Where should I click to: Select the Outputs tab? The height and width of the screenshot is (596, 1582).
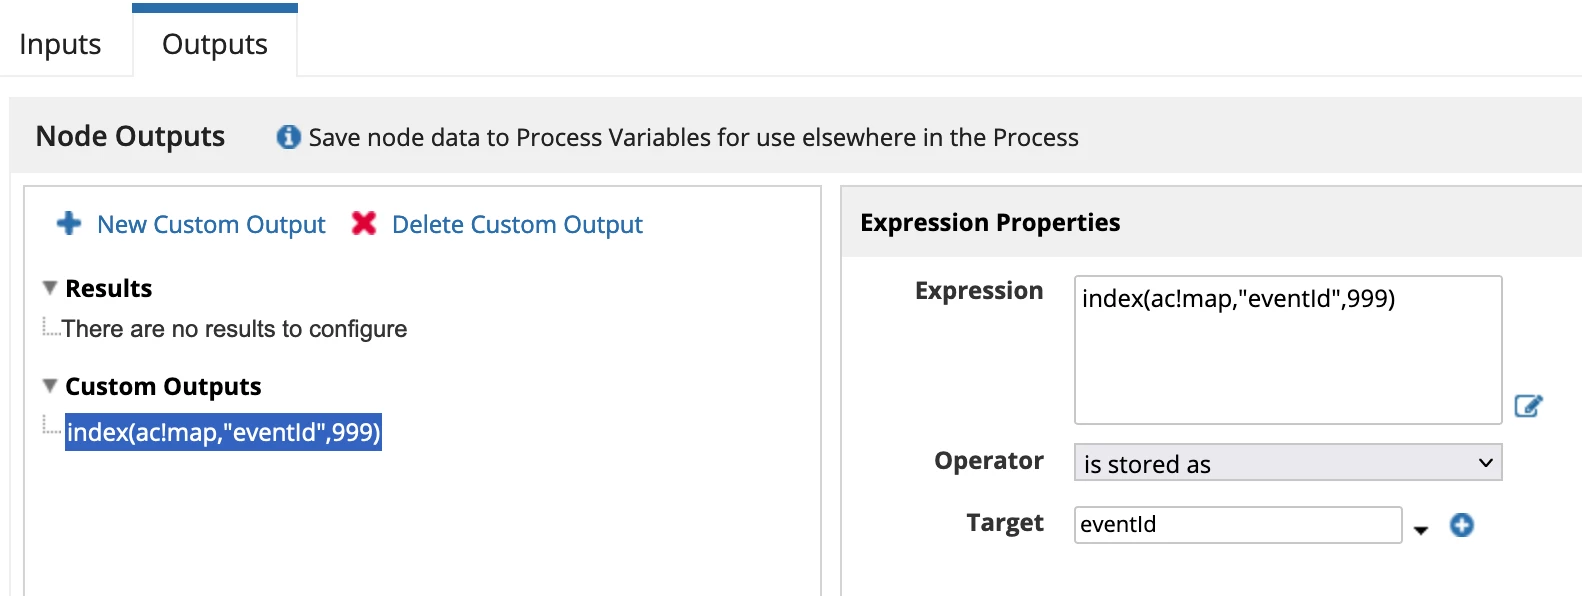(x=215, y=44)
